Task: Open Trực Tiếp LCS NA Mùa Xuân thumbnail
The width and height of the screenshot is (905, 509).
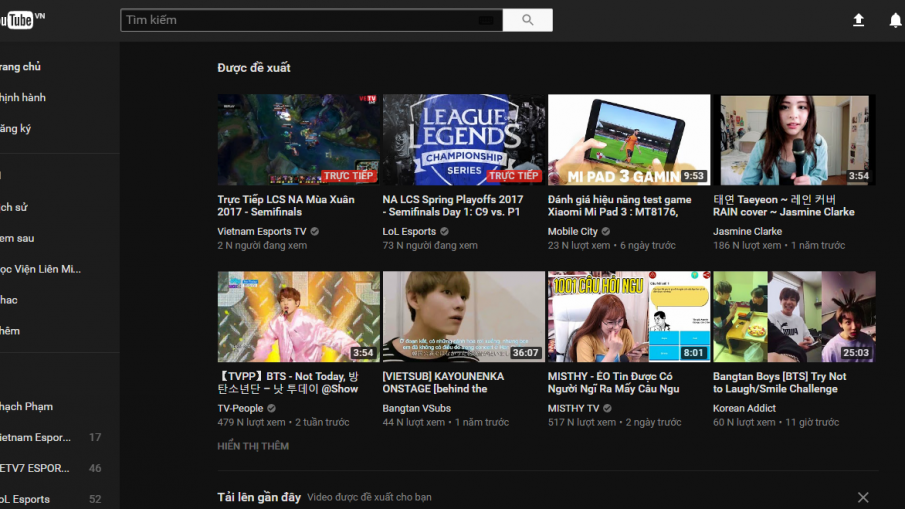Action: (298, 140)
